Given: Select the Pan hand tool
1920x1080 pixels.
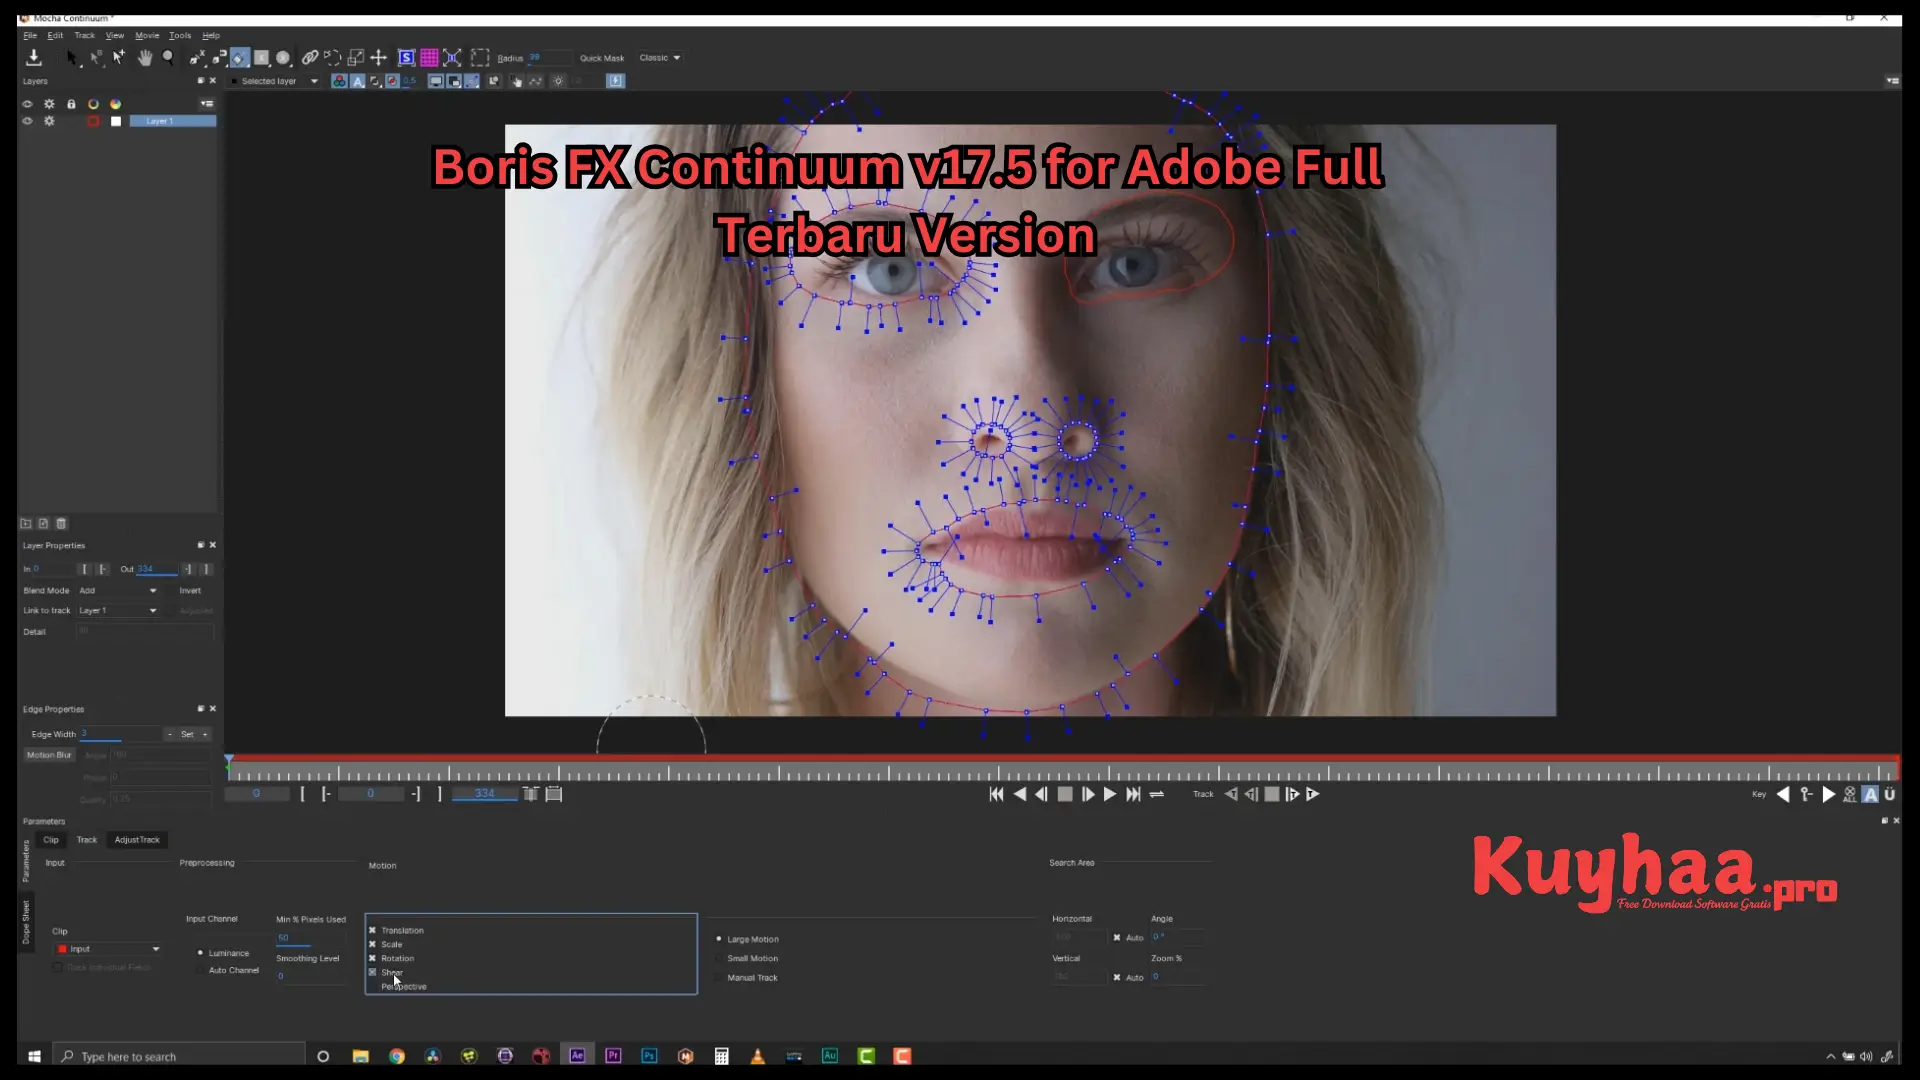Looking at the screenshot, I should 145,58.
